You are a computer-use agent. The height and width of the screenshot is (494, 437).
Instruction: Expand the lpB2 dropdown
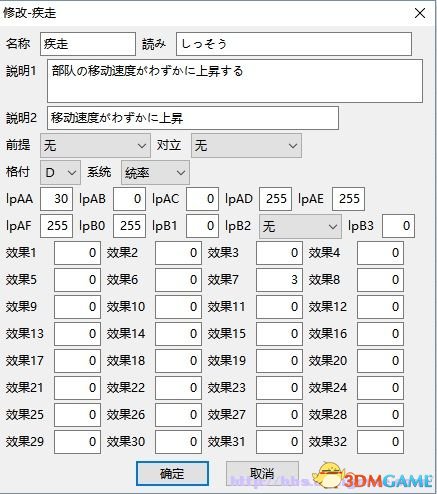point(300,226)
